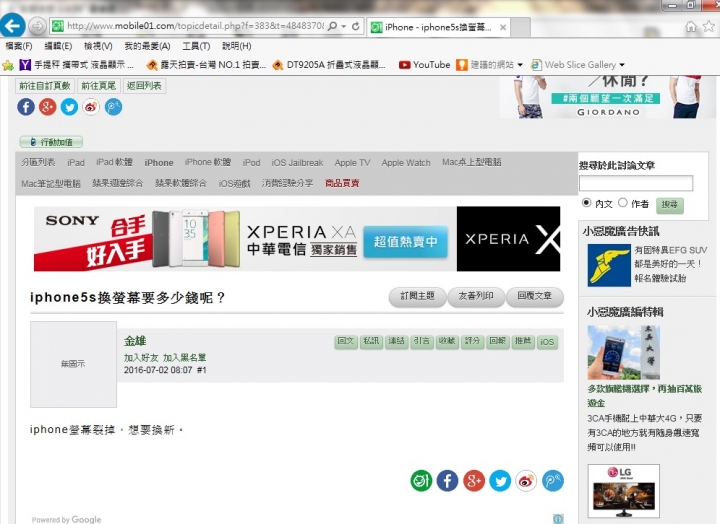Click the ad info icon near Powered by Google
This screenshot has width=720, height=524.
558,519
